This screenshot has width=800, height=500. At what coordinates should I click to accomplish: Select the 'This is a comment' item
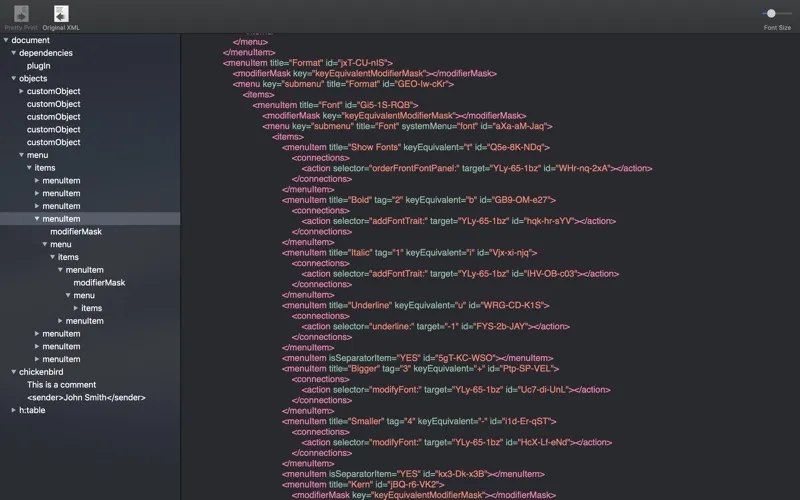61,385
